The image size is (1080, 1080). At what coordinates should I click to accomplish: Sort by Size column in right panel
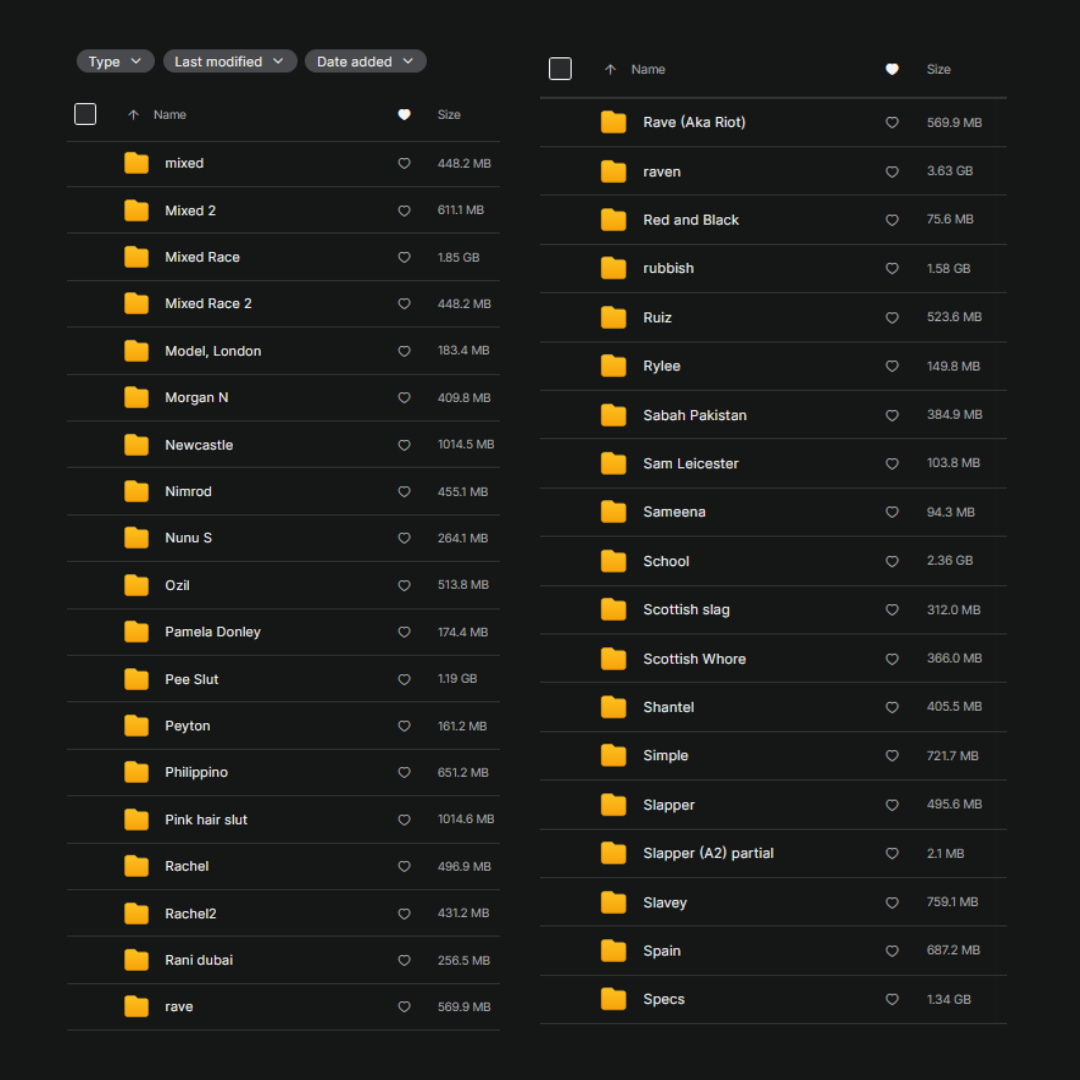point(938,69)
